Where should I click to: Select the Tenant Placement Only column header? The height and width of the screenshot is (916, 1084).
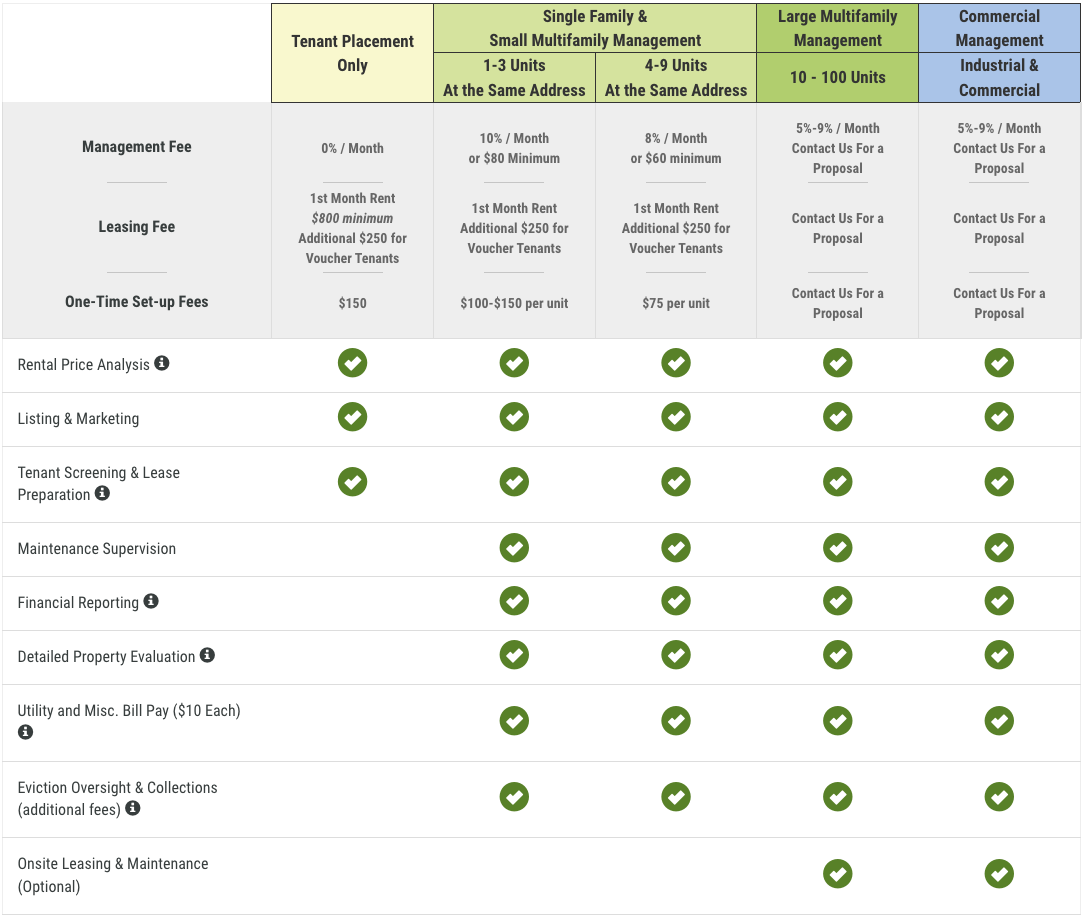coord(352,53)
